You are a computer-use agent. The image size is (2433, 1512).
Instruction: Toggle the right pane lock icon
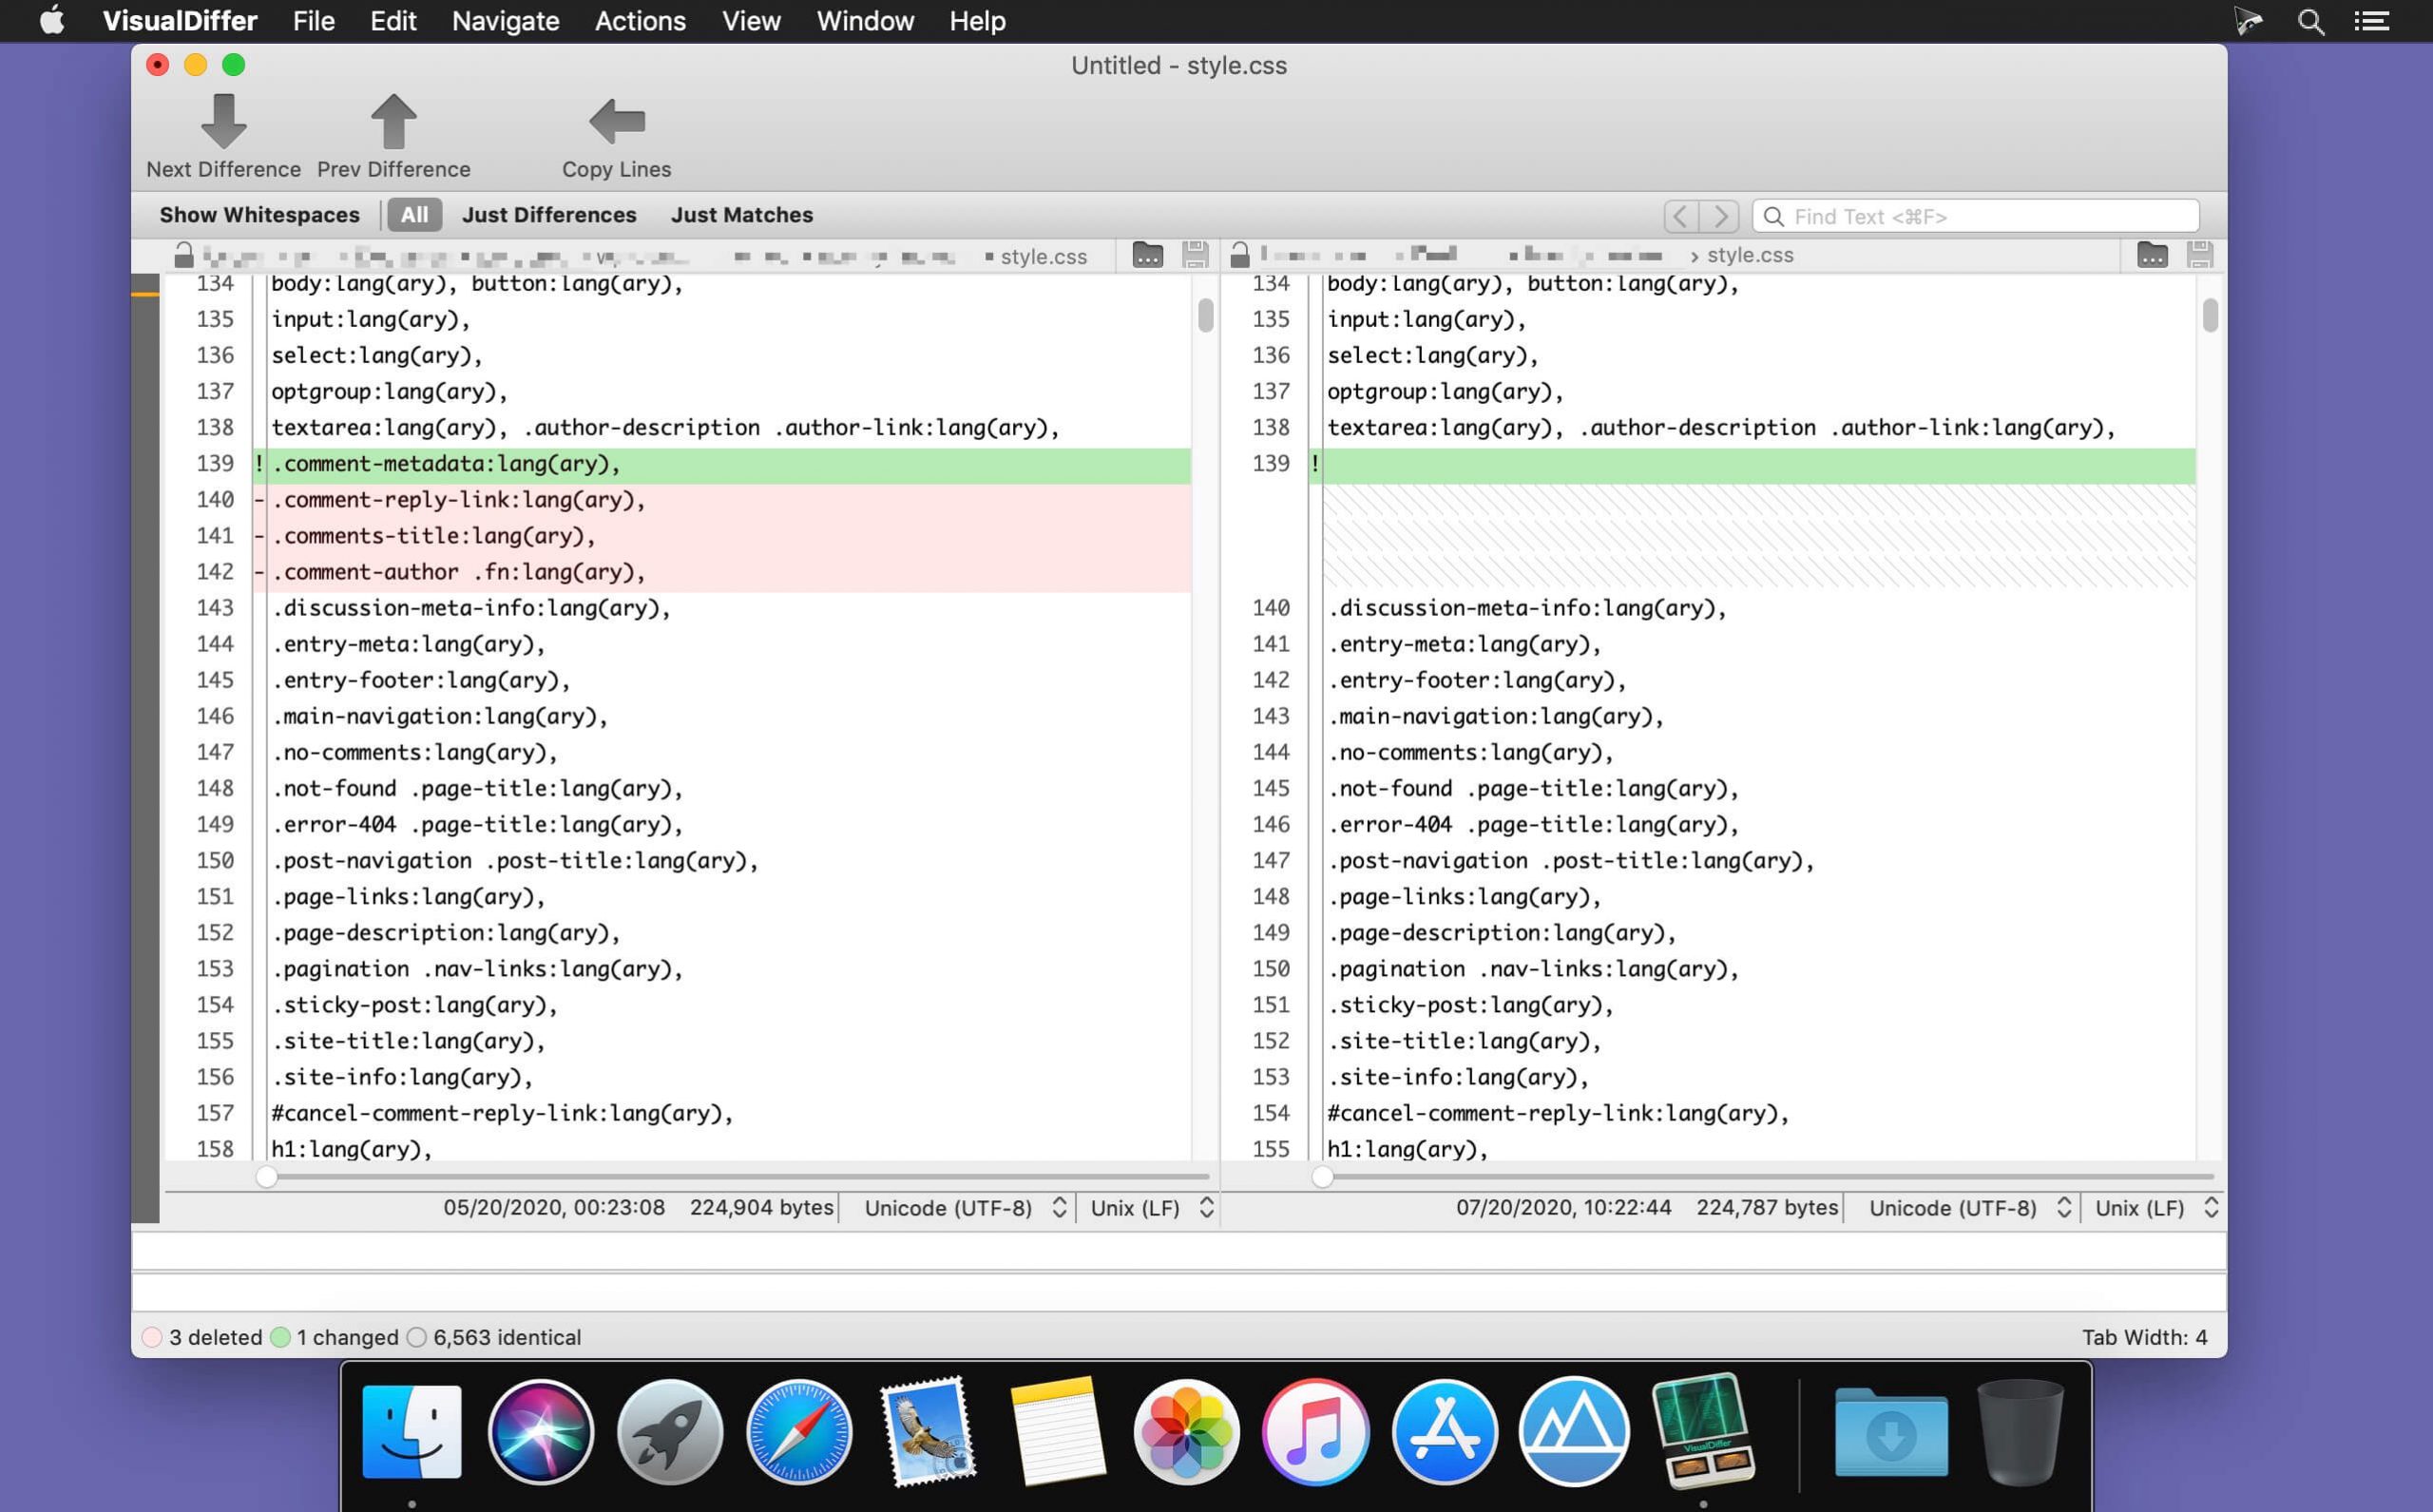coord(1240,255)
